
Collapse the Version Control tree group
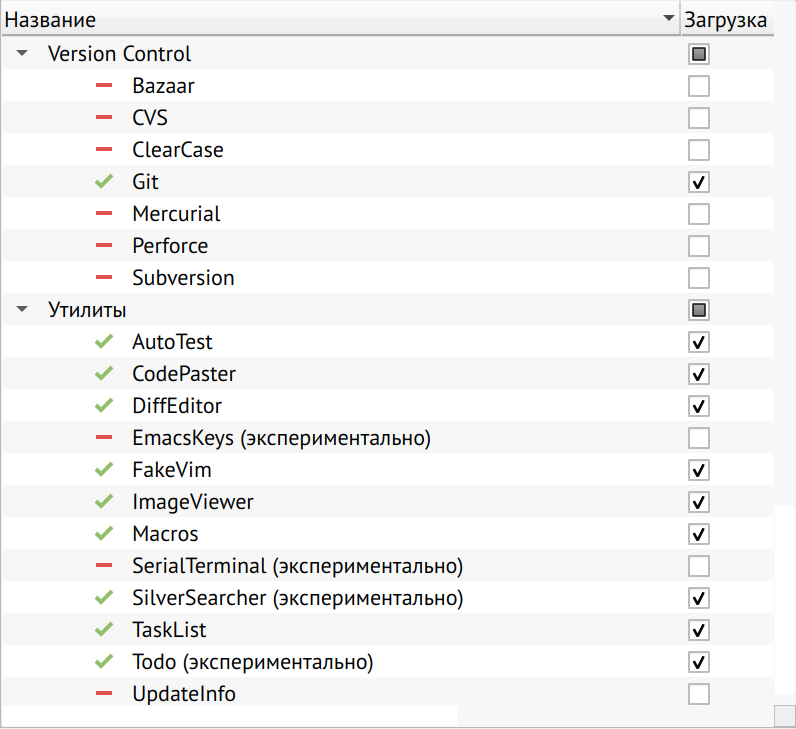click(22, 53)
